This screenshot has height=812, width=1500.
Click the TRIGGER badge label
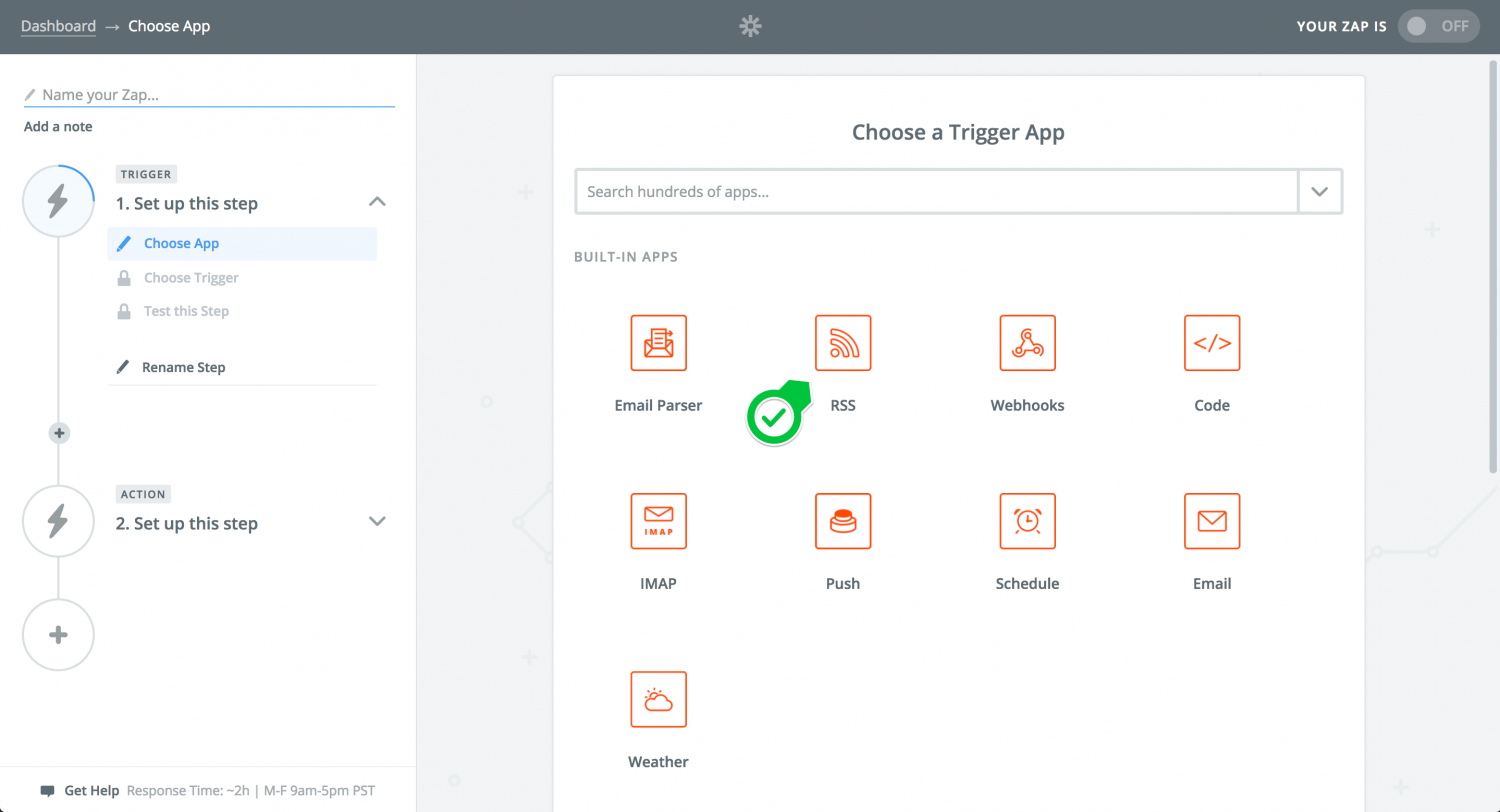click(x=146, y=174)
